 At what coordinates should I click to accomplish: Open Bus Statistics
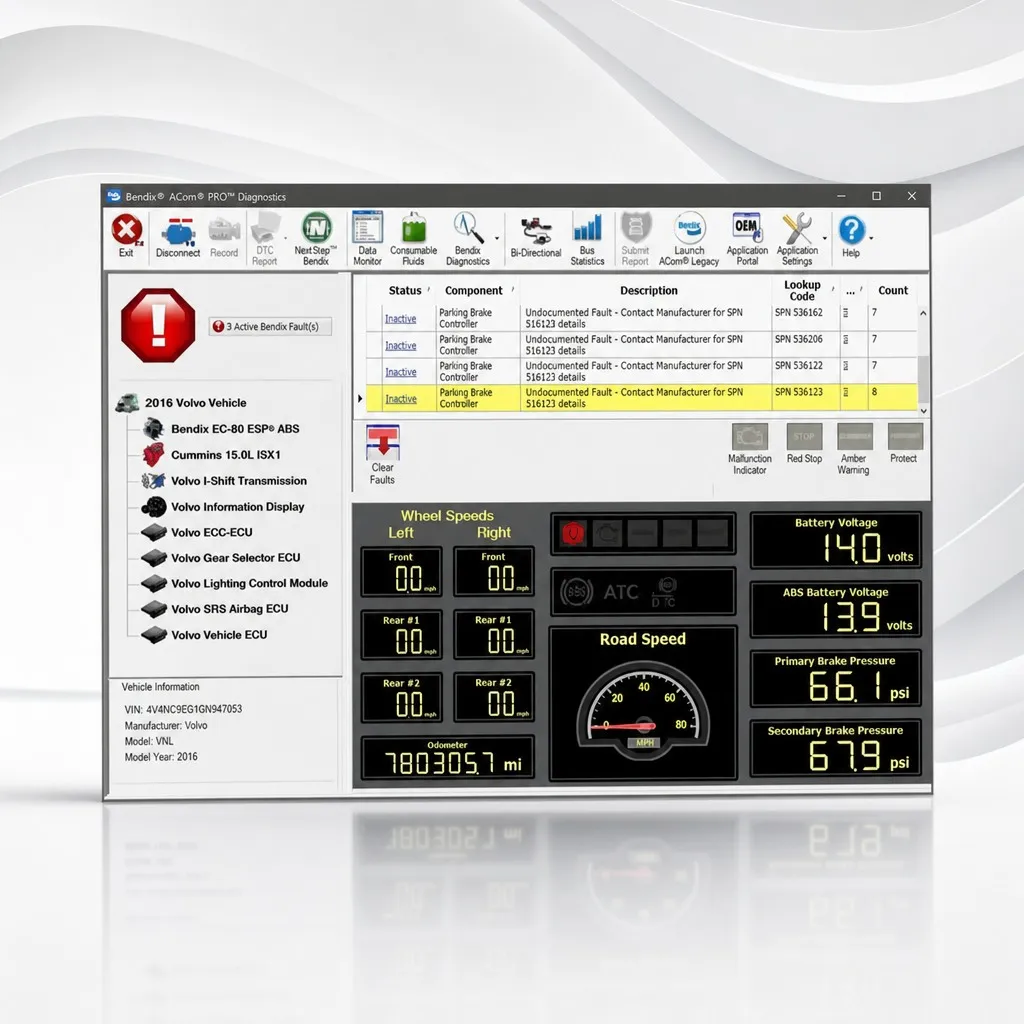587,238
